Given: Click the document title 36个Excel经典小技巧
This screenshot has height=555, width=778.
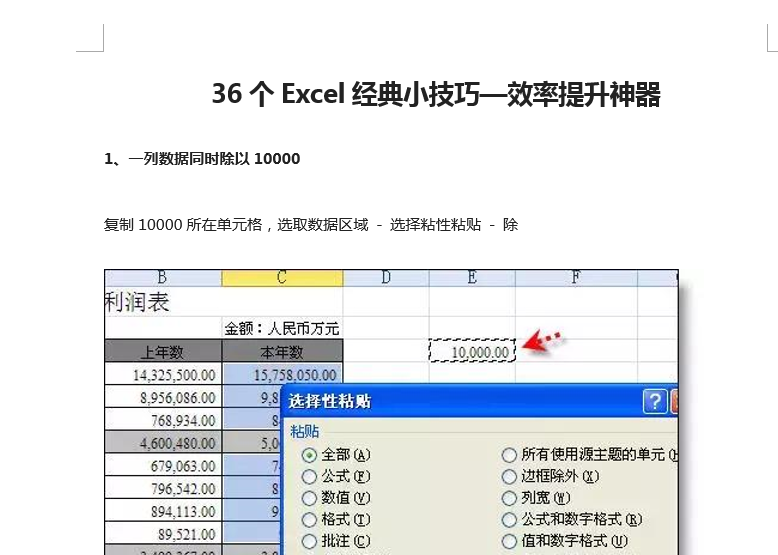Looking at the screenshot, I should pos(436,94).
